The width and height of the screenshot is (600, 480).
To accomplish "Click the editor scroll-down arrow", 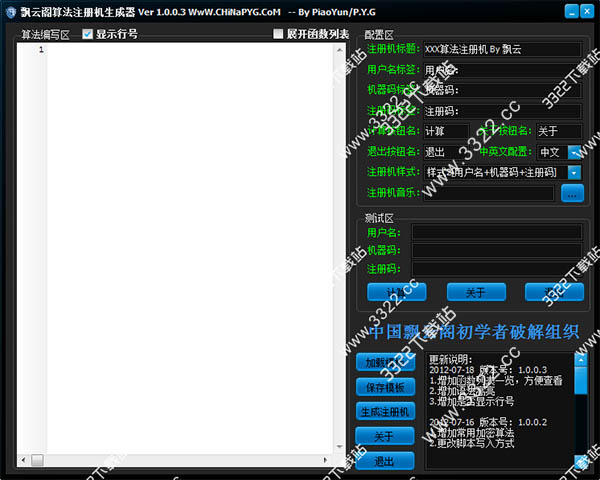I will tap(339, 447).
